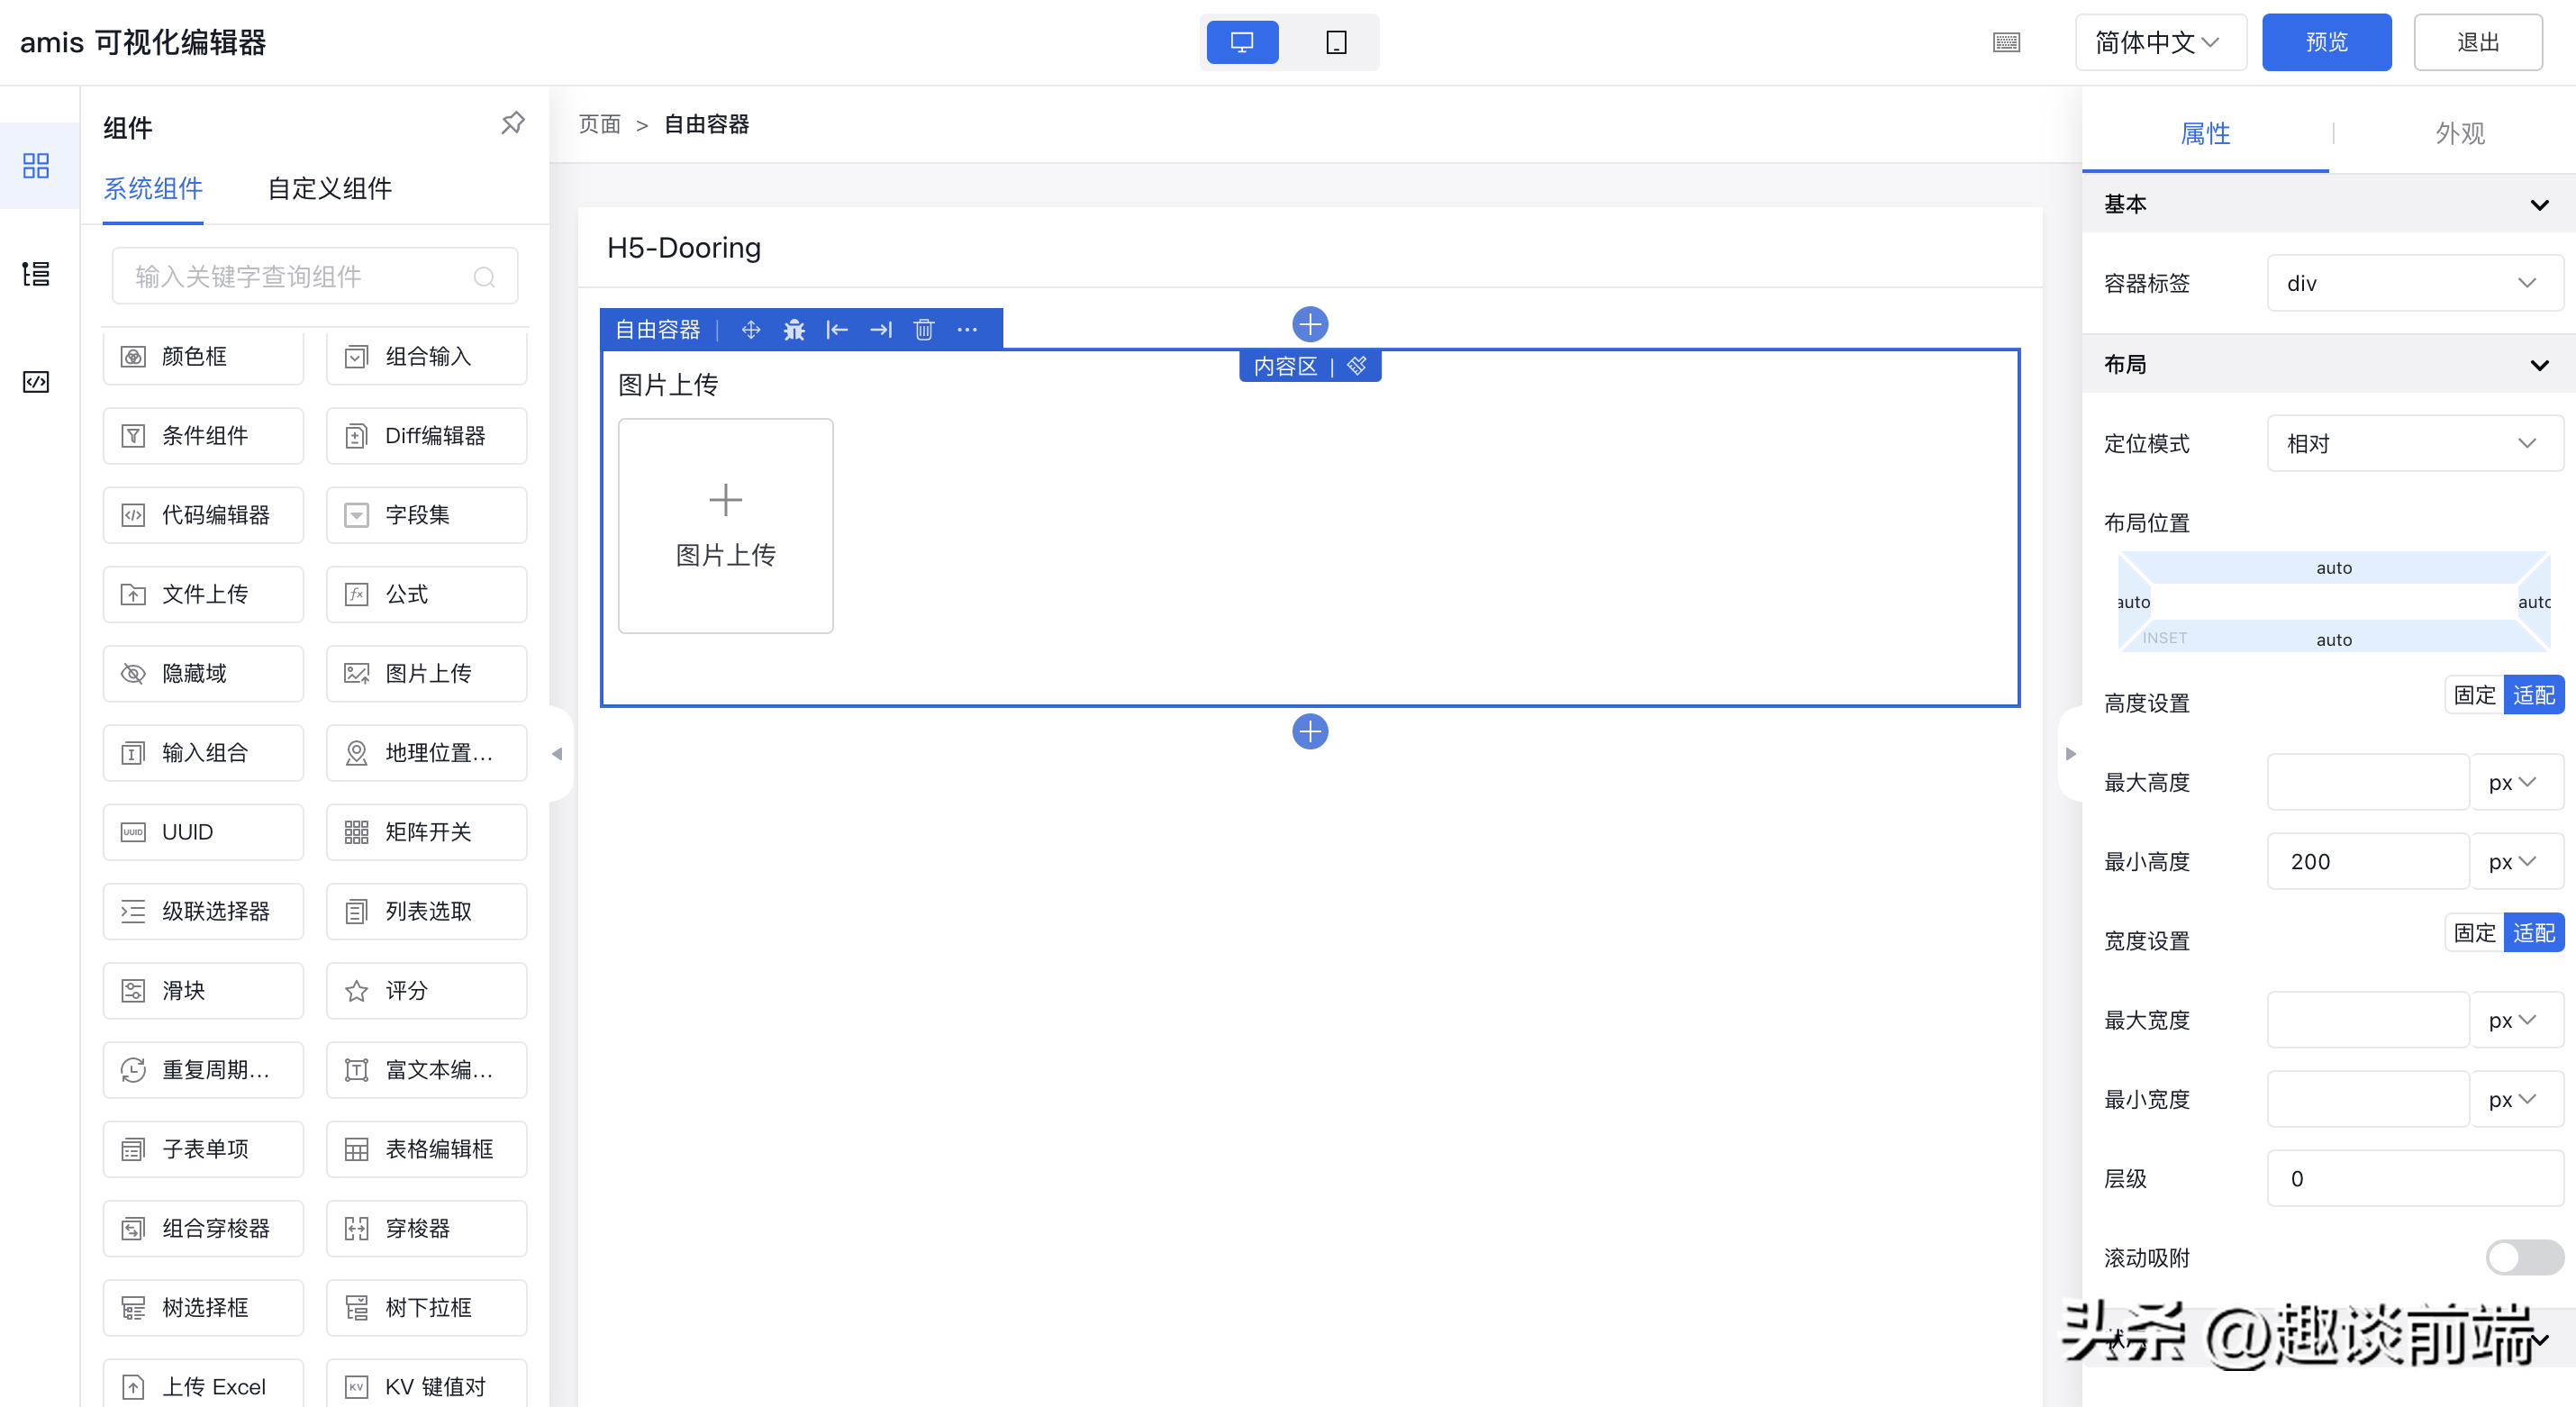Click the bug debug icon on container toolbar
Image resolution: width=2576 pixels, height=1407 pixels.
(x=794, y=330)
